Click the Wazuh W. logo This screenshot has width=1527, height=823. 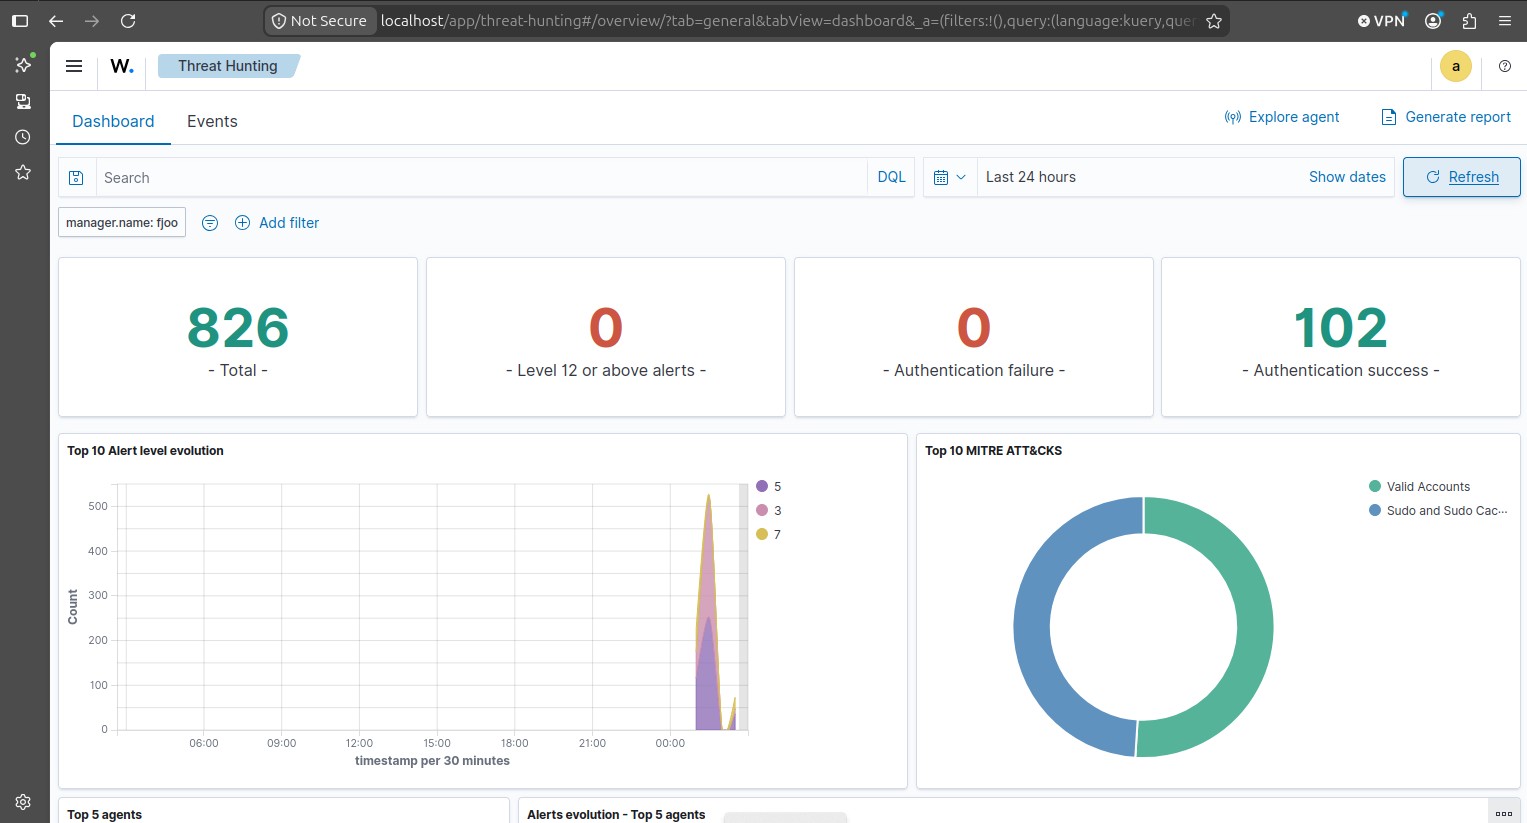coord(122,66)
